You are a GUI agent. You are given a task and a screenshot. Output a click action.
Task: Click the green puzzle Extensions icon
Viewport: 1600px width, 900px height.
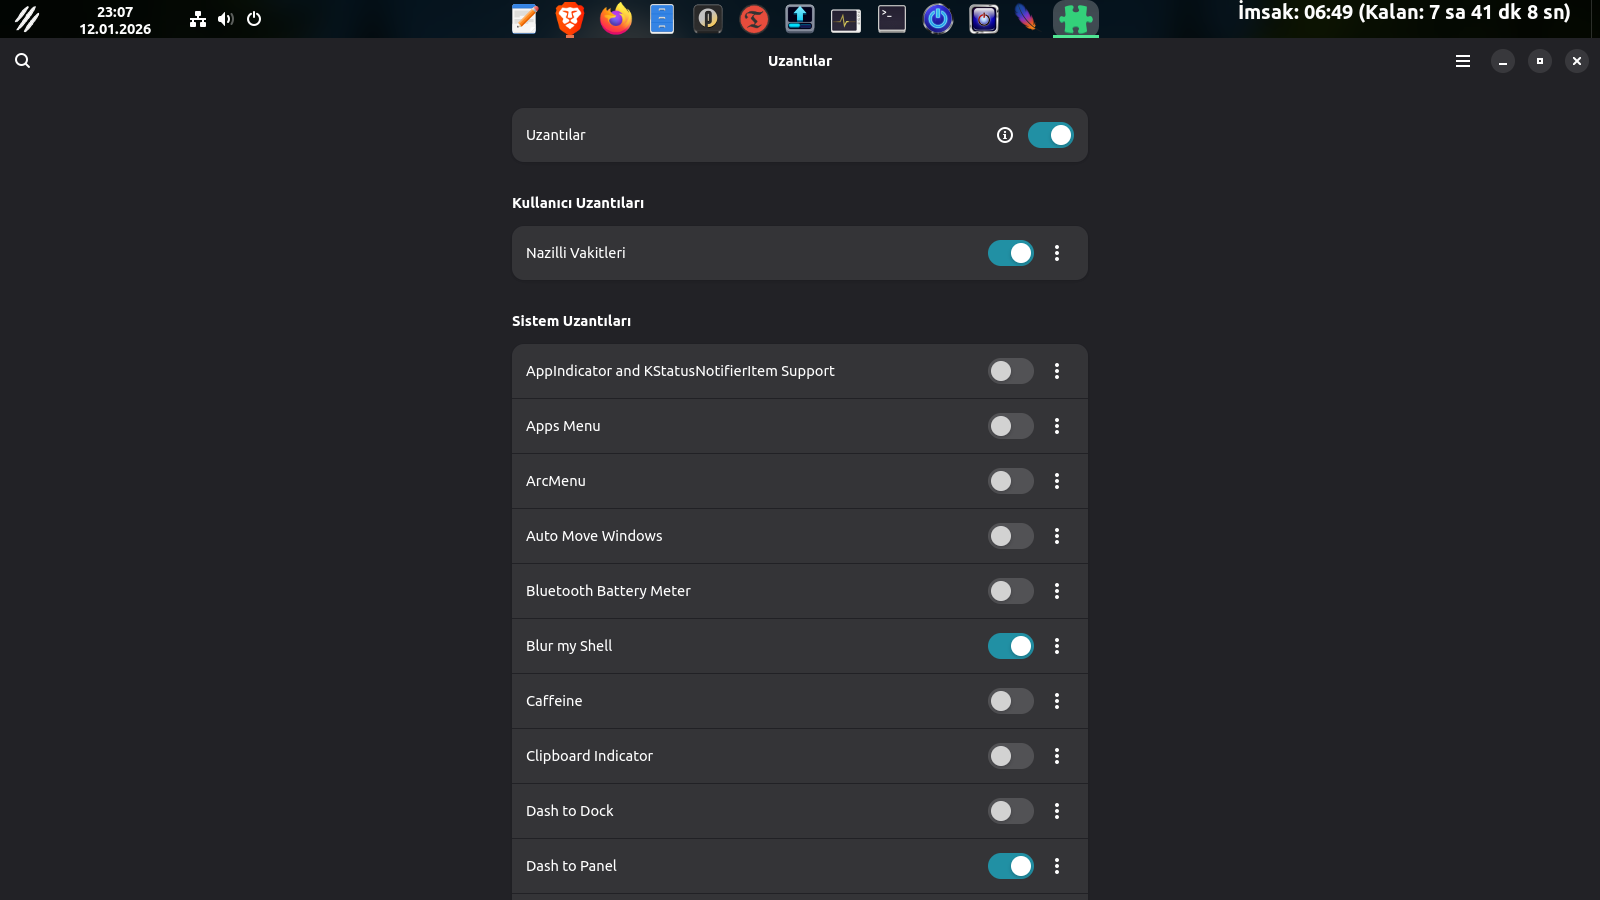[x=1076, y=19]
